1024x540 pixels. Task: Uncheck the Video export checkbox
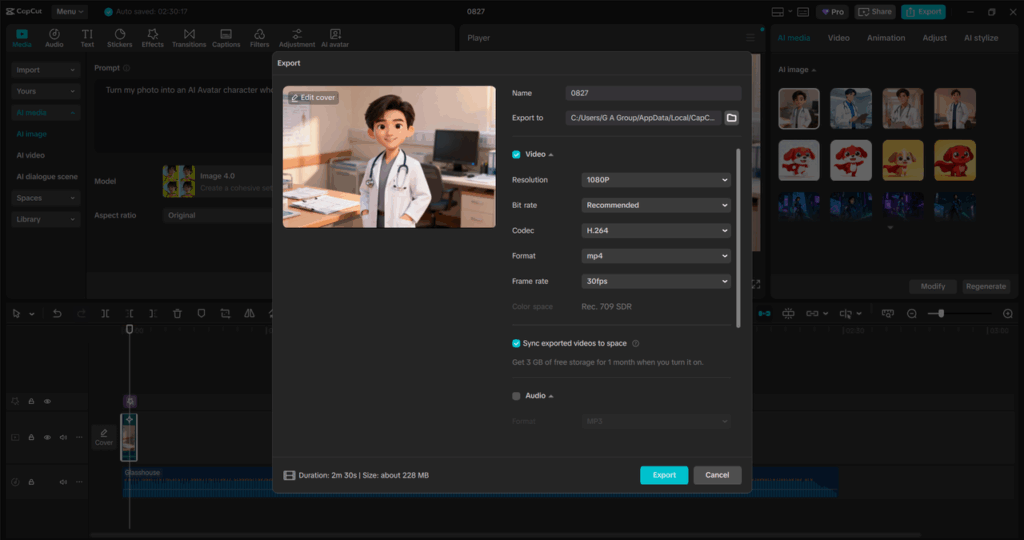pos(516,154)
